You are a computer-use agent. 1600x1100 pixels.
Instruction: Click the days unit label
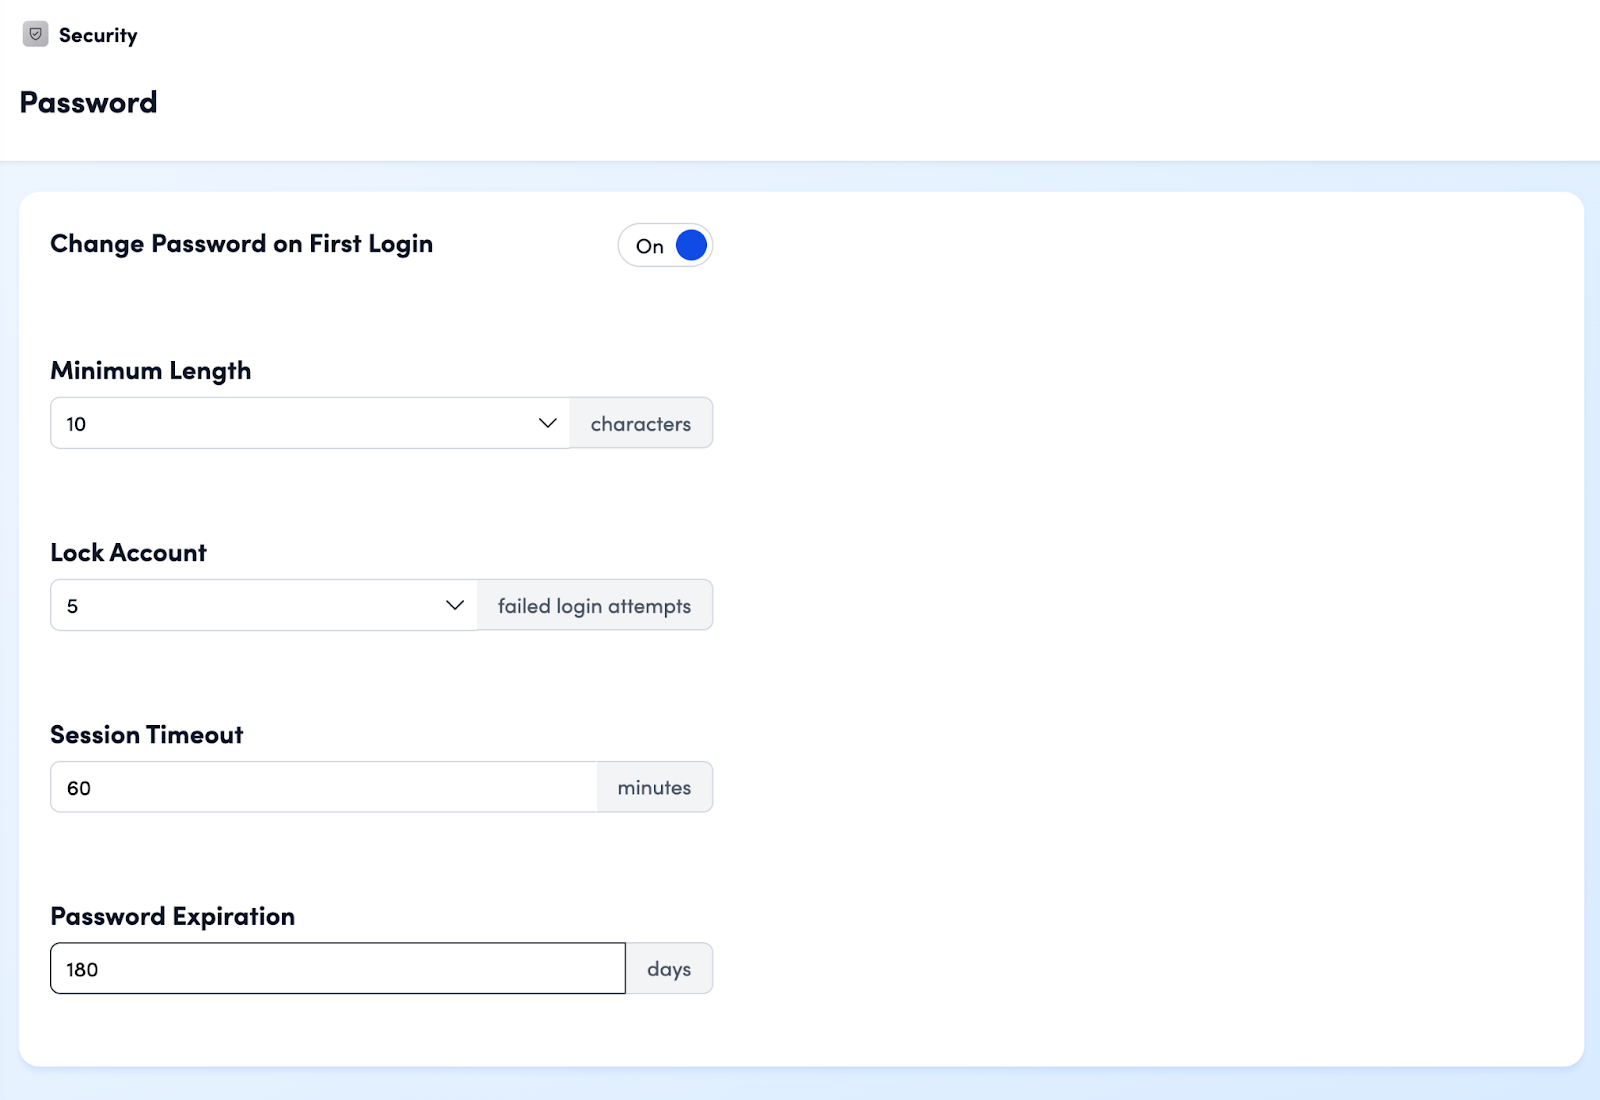pos(669,968)
